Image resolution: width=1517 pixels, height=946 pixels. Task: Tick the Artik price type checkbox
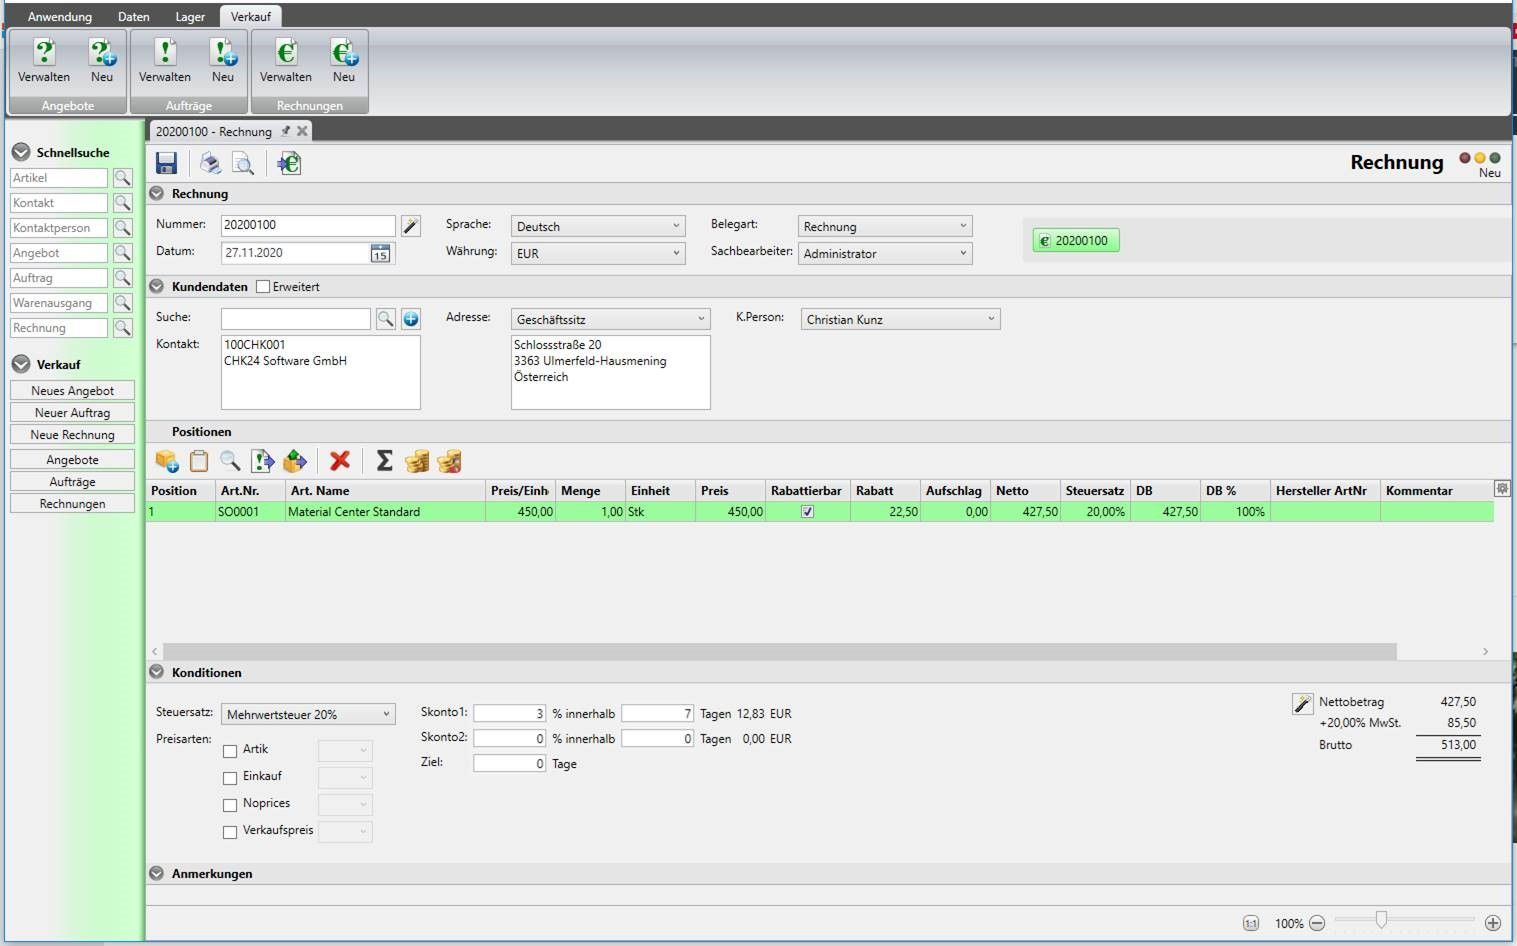click(x=230, y=751)
